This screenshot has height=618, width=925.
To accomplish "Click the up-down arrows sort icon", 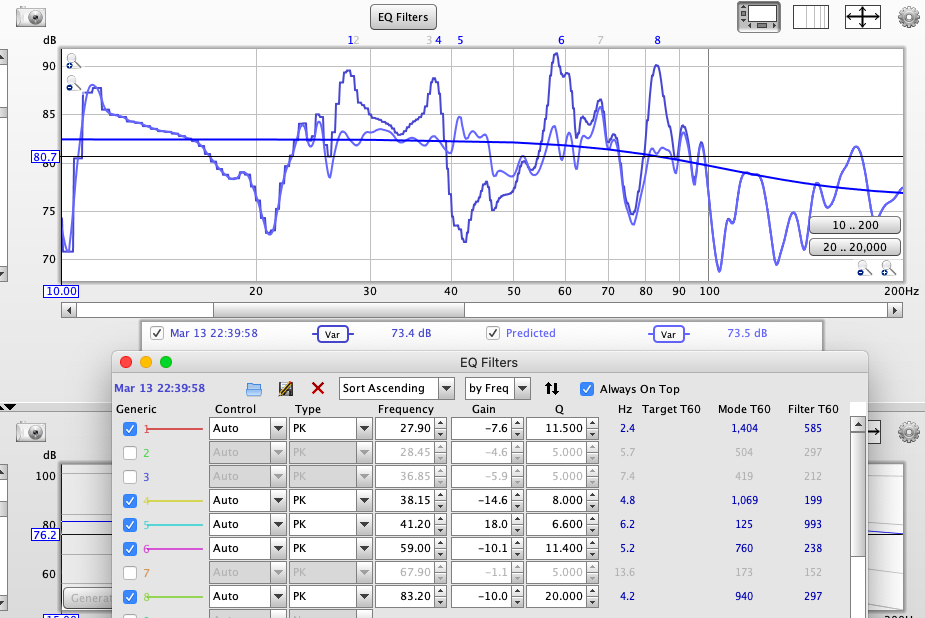I will tap(552, 388).
